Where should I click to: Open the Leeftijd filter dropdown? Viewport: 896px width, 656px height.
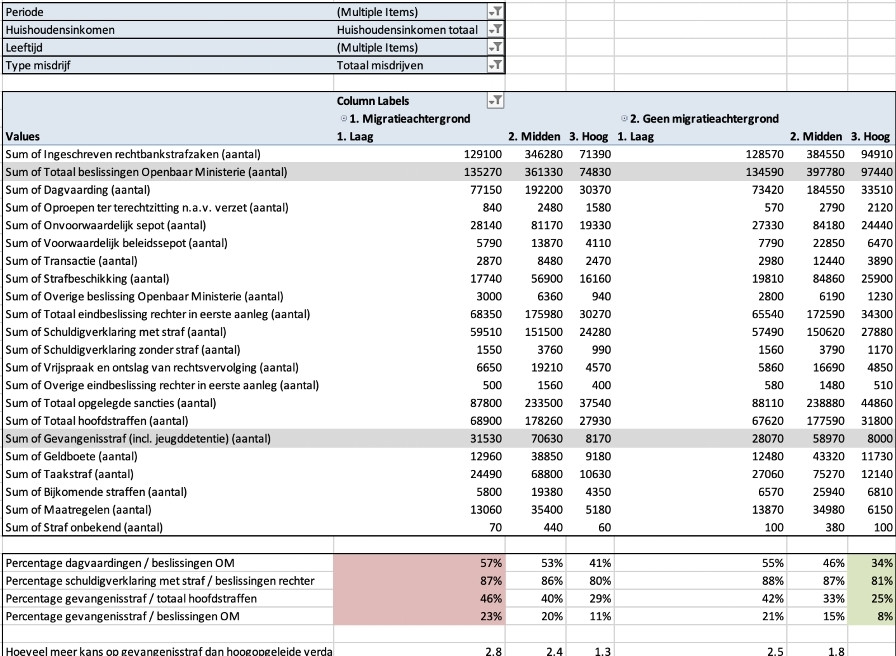point(495,47)
